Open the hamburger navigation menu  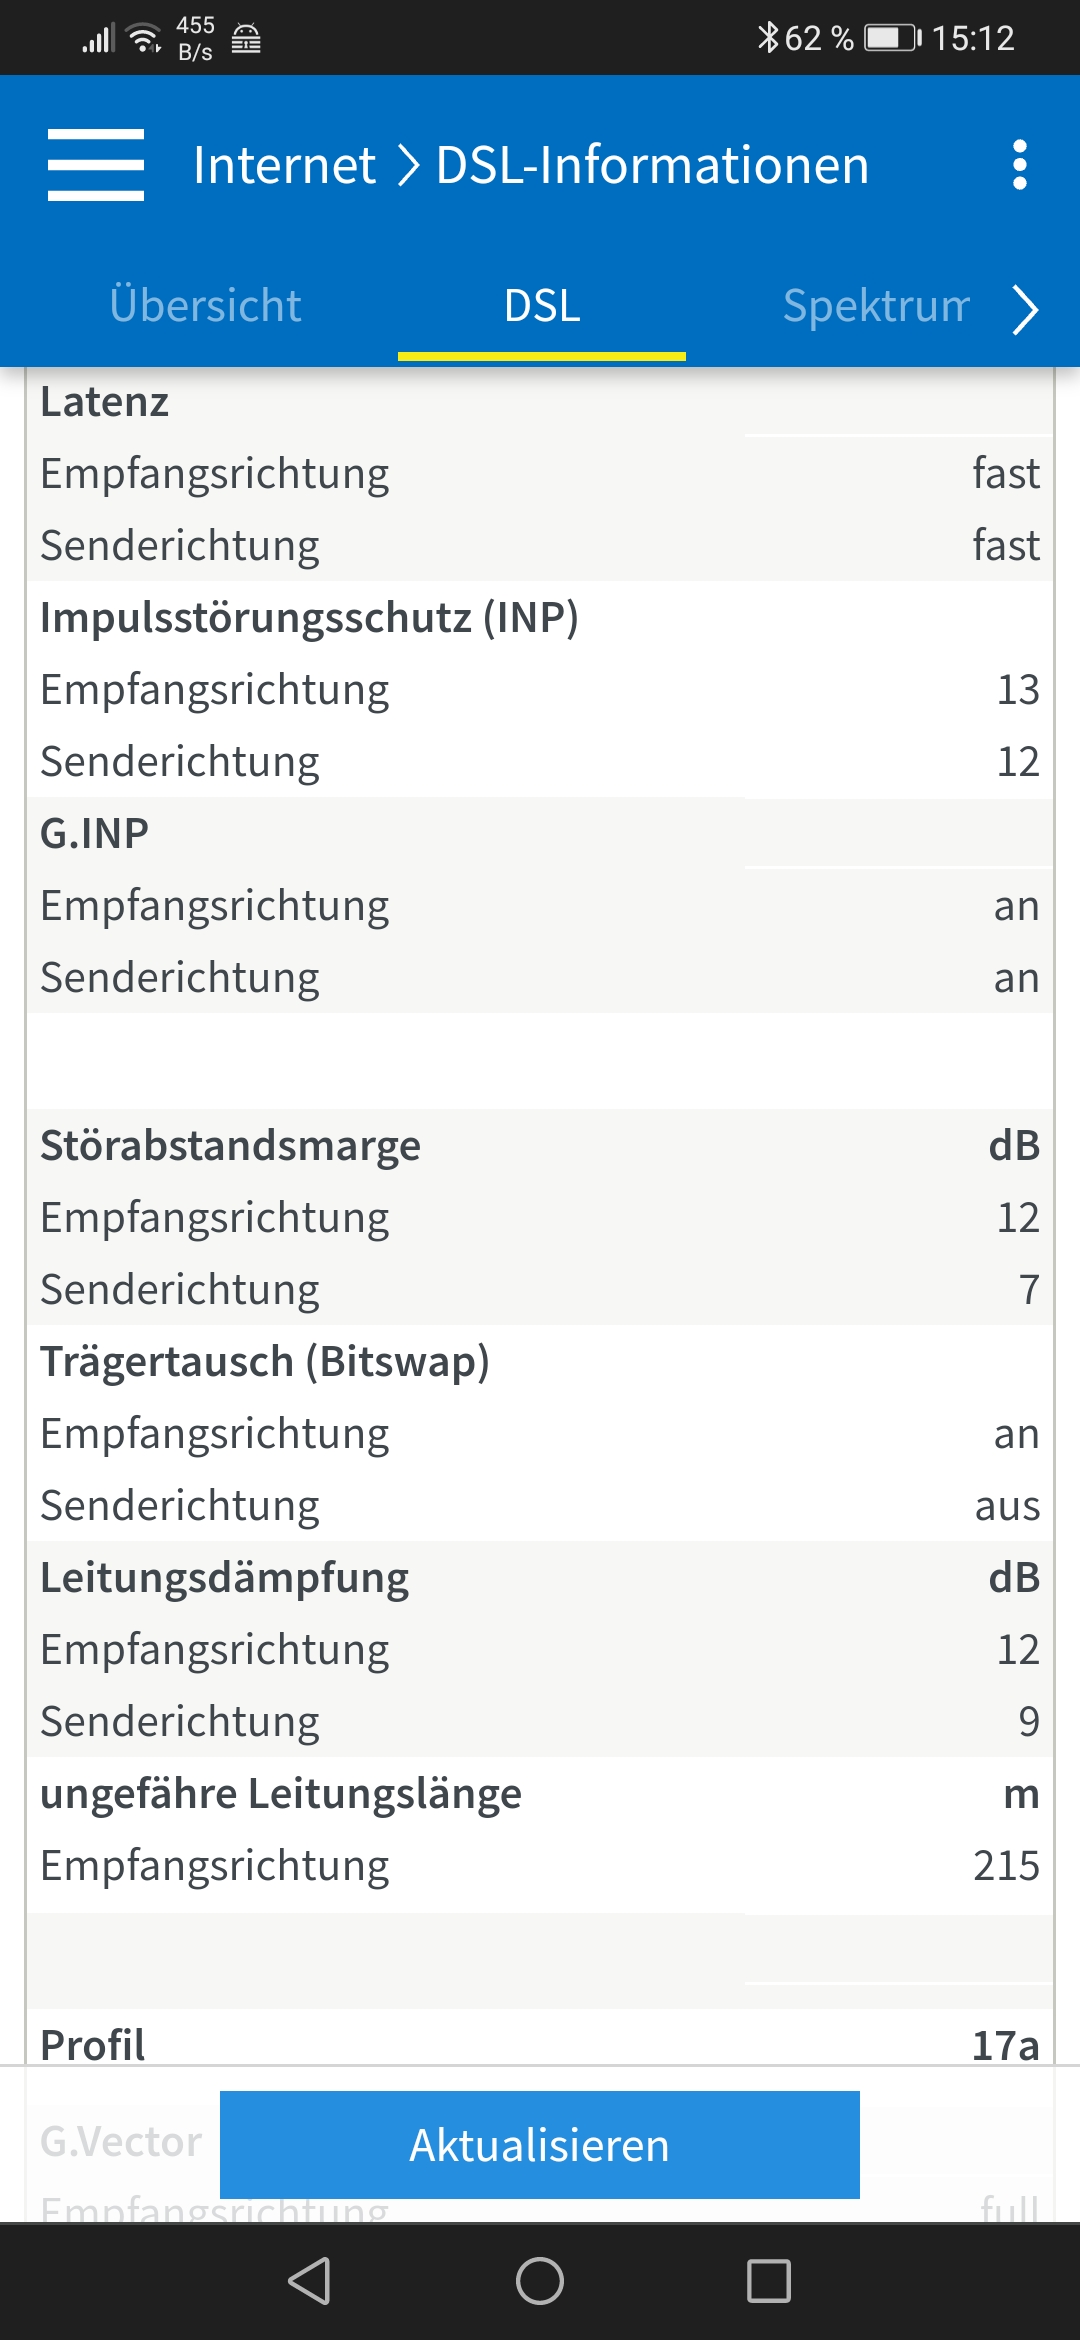tap(96, 165)
